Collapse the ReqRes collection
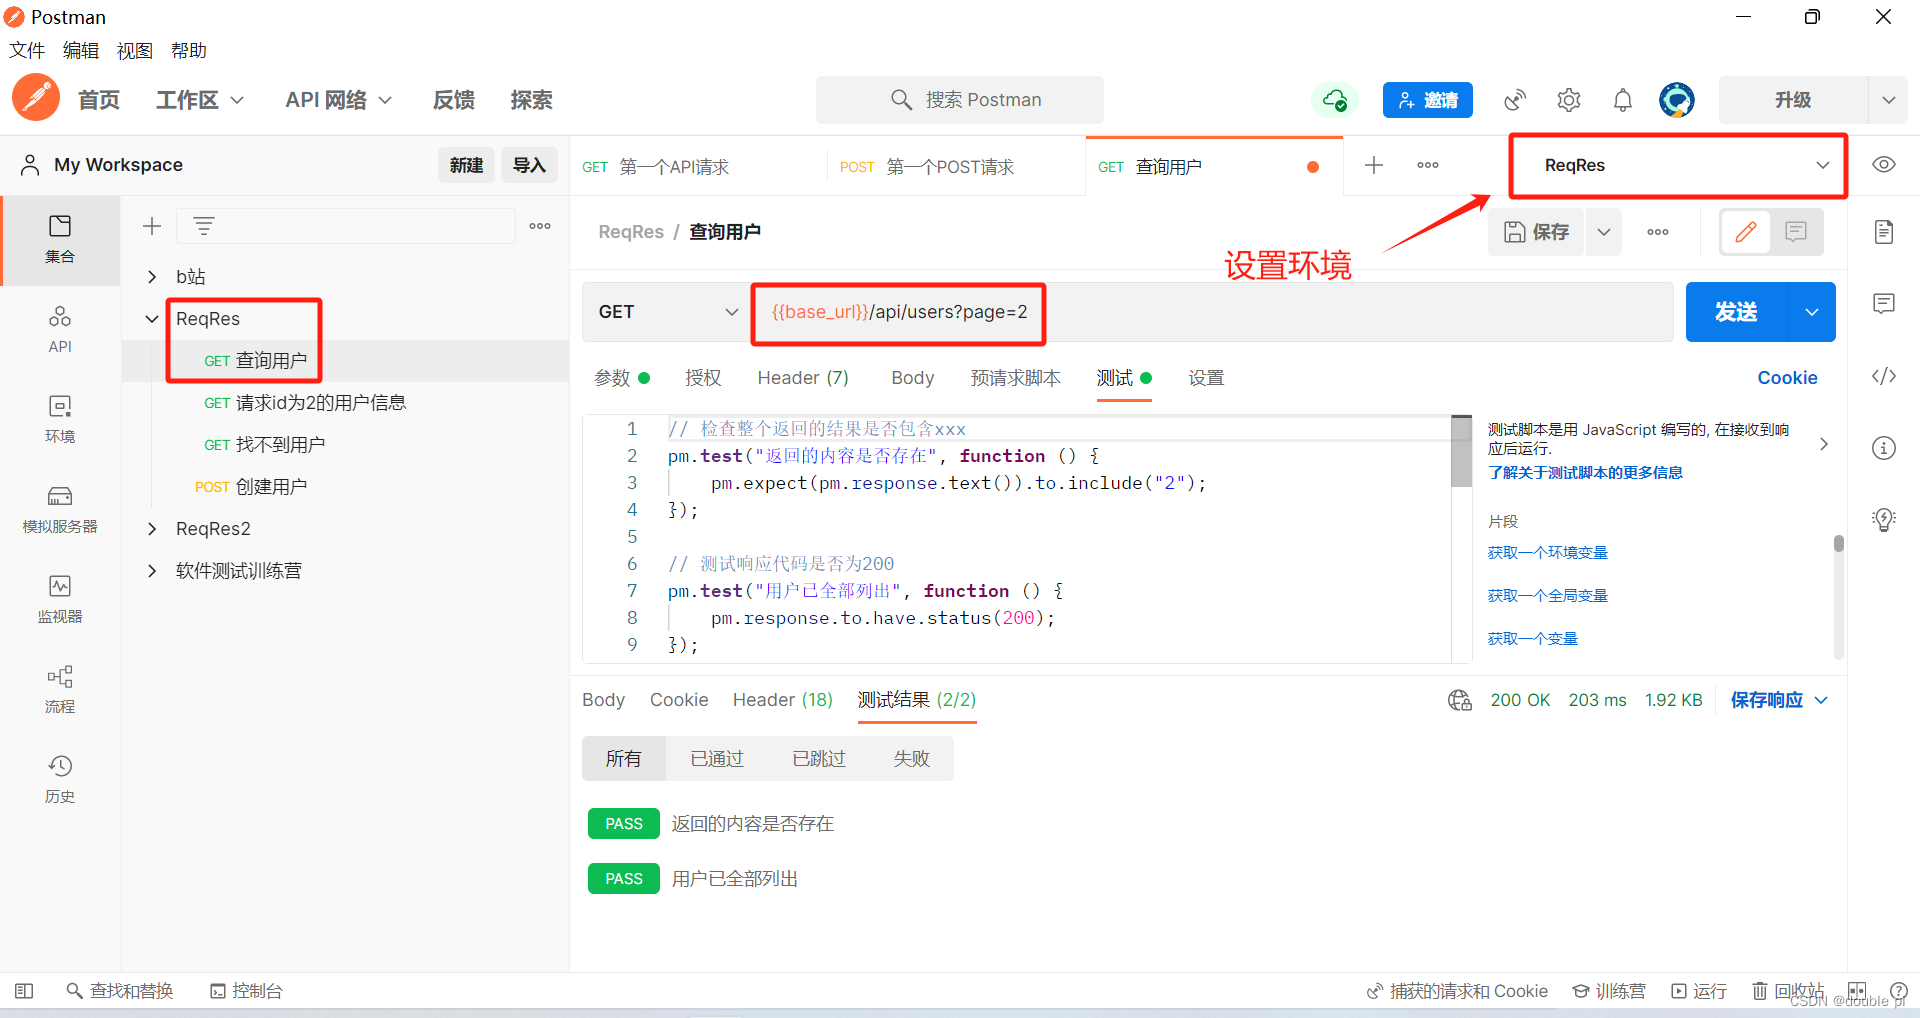The width and height of the screenshot is (1920, 1018). click(152, 319)
